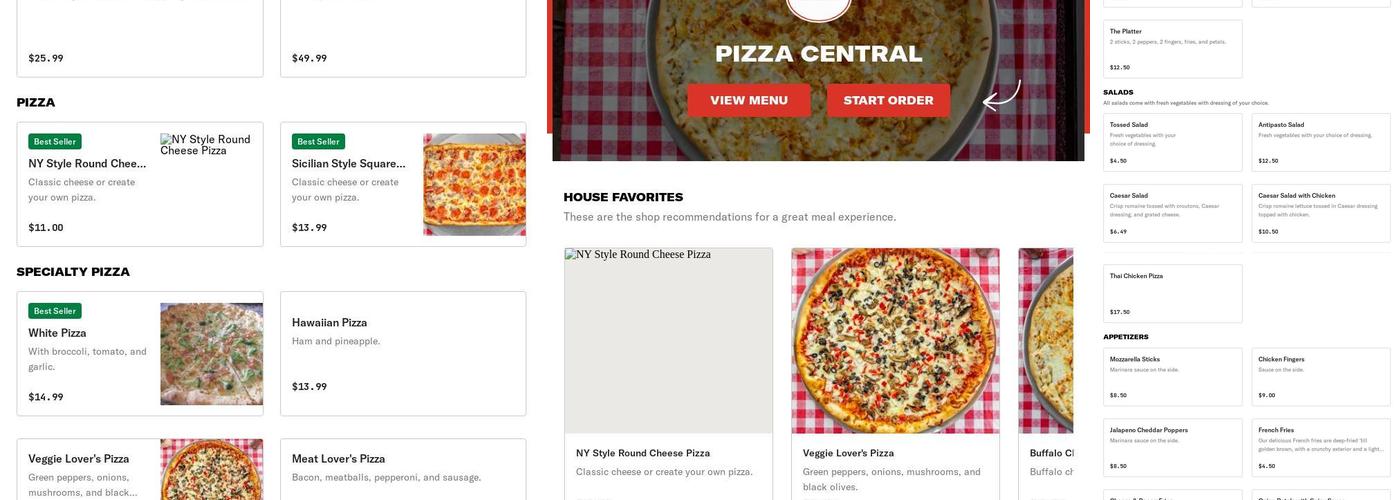Image resolution: width=1400 pixels, height=500 pixels.
Task: Open The Platter item card
Action: pyautogui.click(x=1173, y=49)
